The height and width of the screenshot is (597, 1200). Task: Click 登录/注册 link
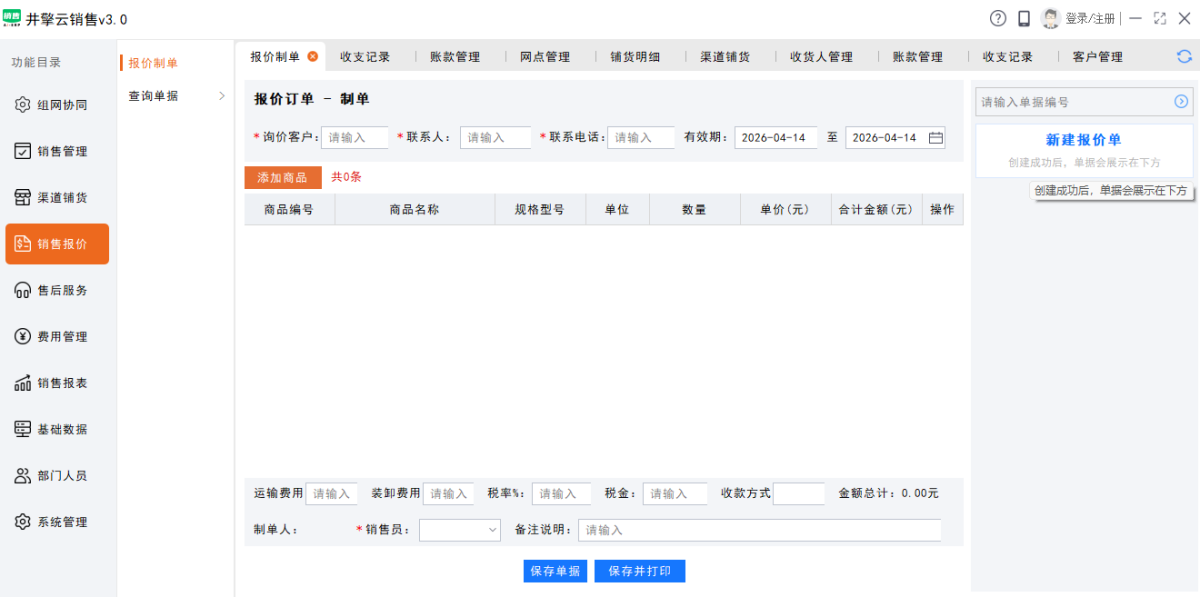click(x=1090, y=19)
